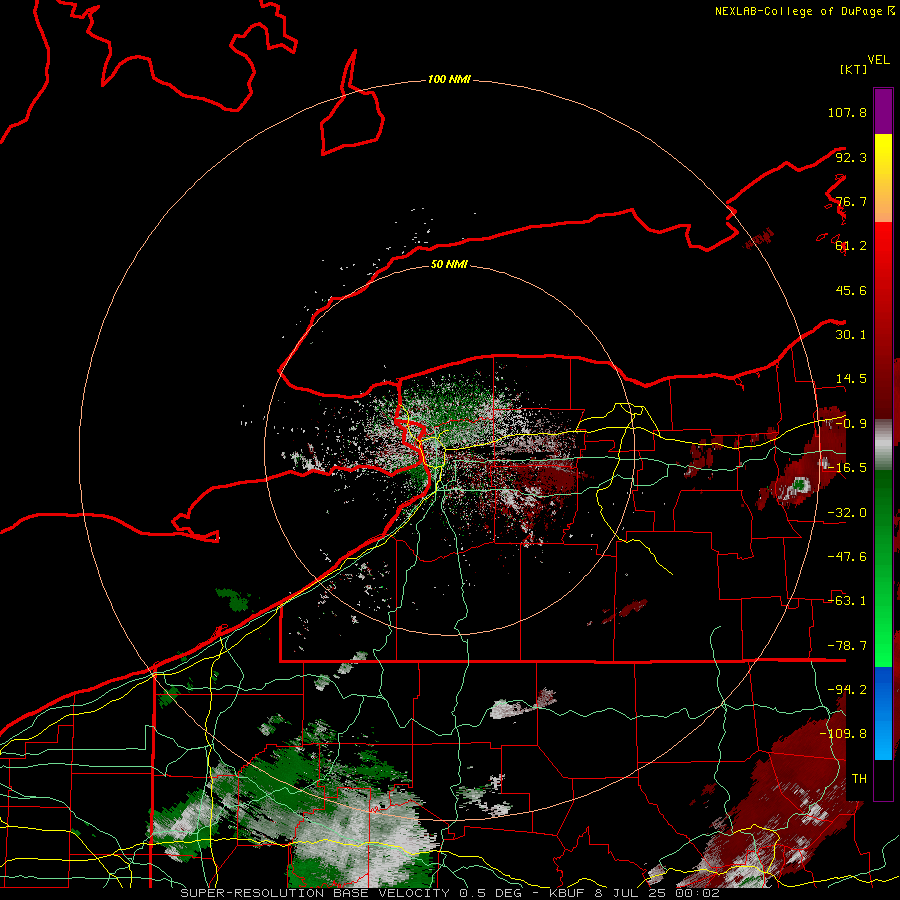
Task: Click the green-centered velocity couplet east of radar
Action: click(799, 486)
